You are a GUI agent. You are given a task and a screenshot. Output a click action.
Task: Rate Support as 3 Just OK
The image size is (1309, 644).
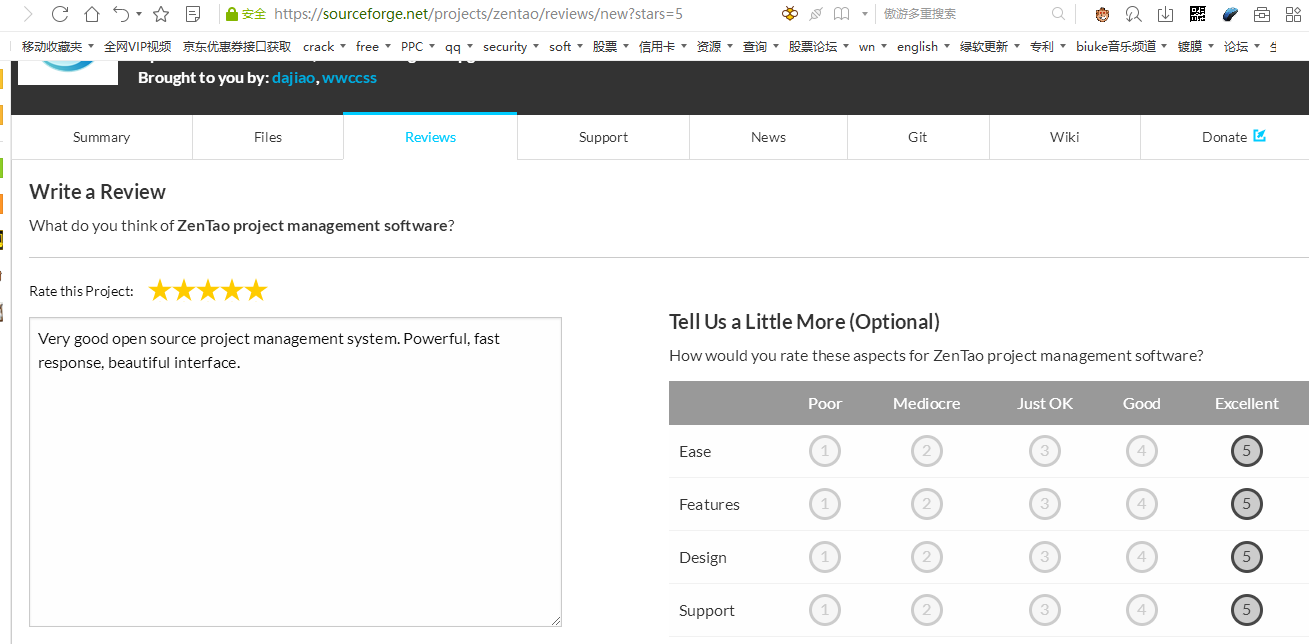[1044, 610]
